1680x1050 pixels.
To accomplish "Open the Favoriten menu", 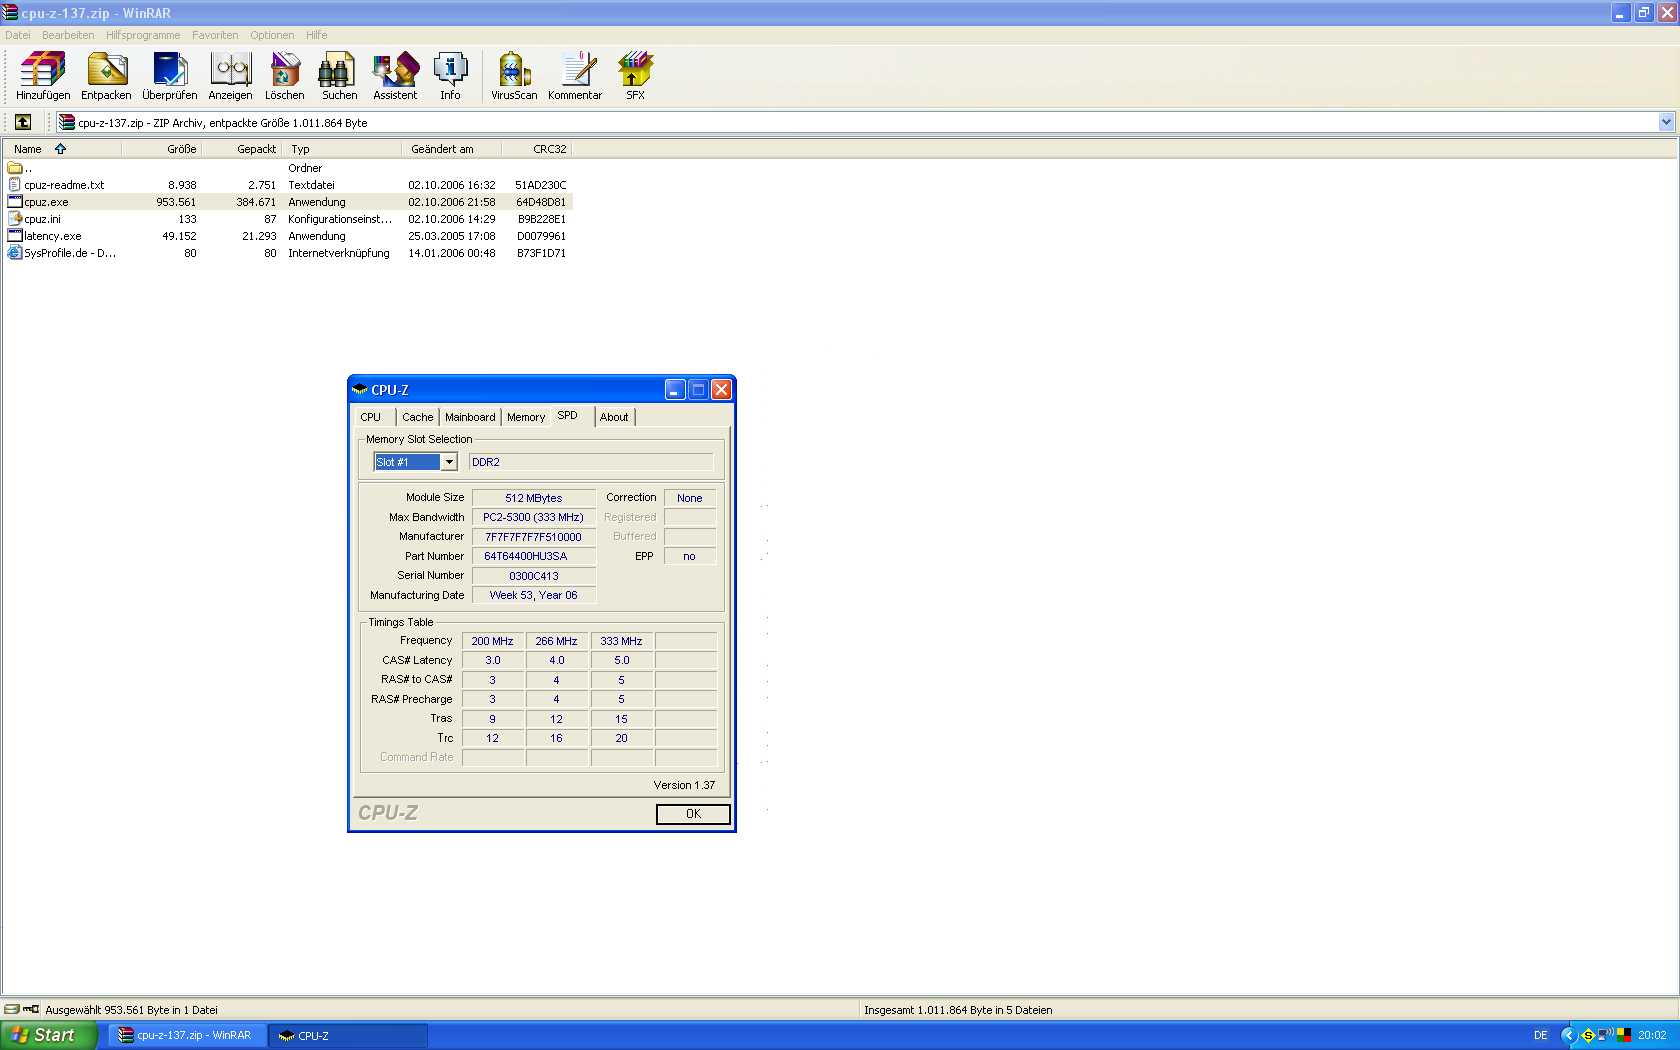I will click(215, 35).
